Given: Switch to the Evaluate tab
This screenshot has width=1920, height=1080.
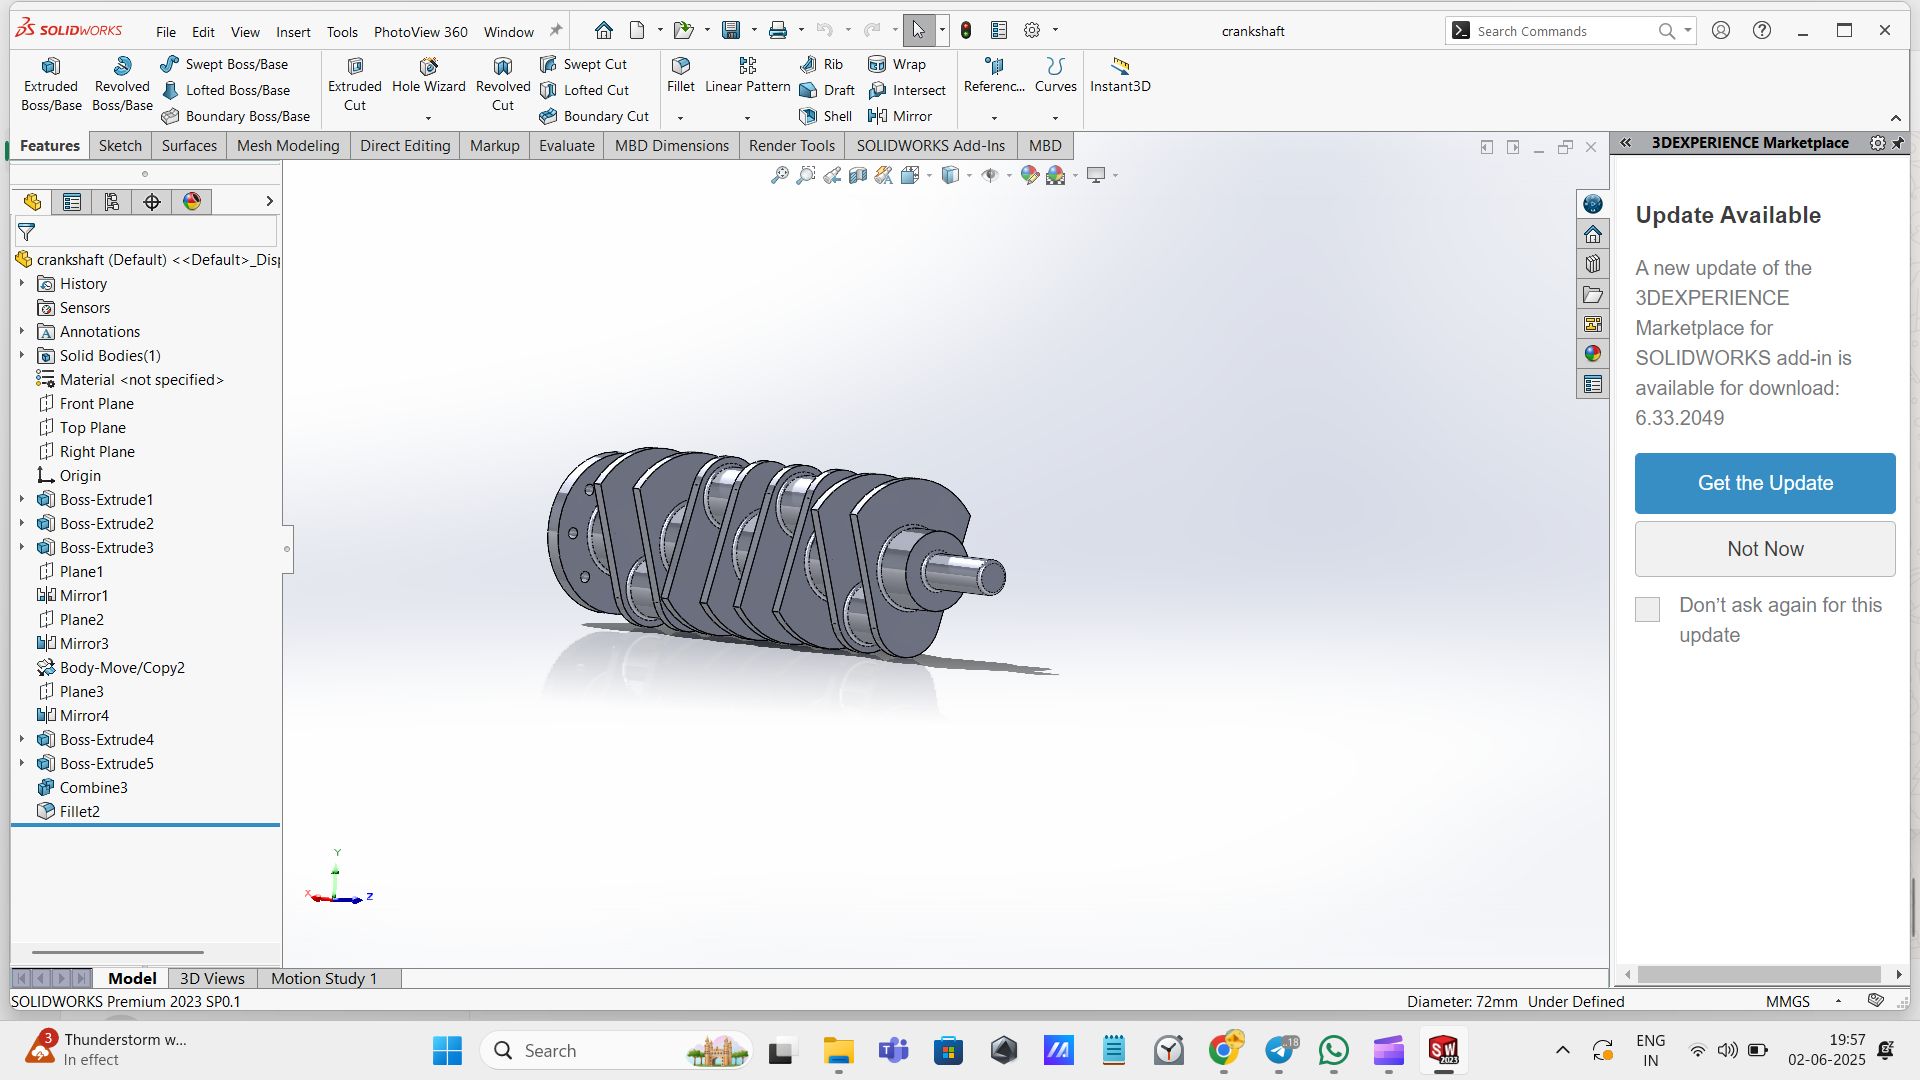Looking at the screenshot, I should [566, 146].
